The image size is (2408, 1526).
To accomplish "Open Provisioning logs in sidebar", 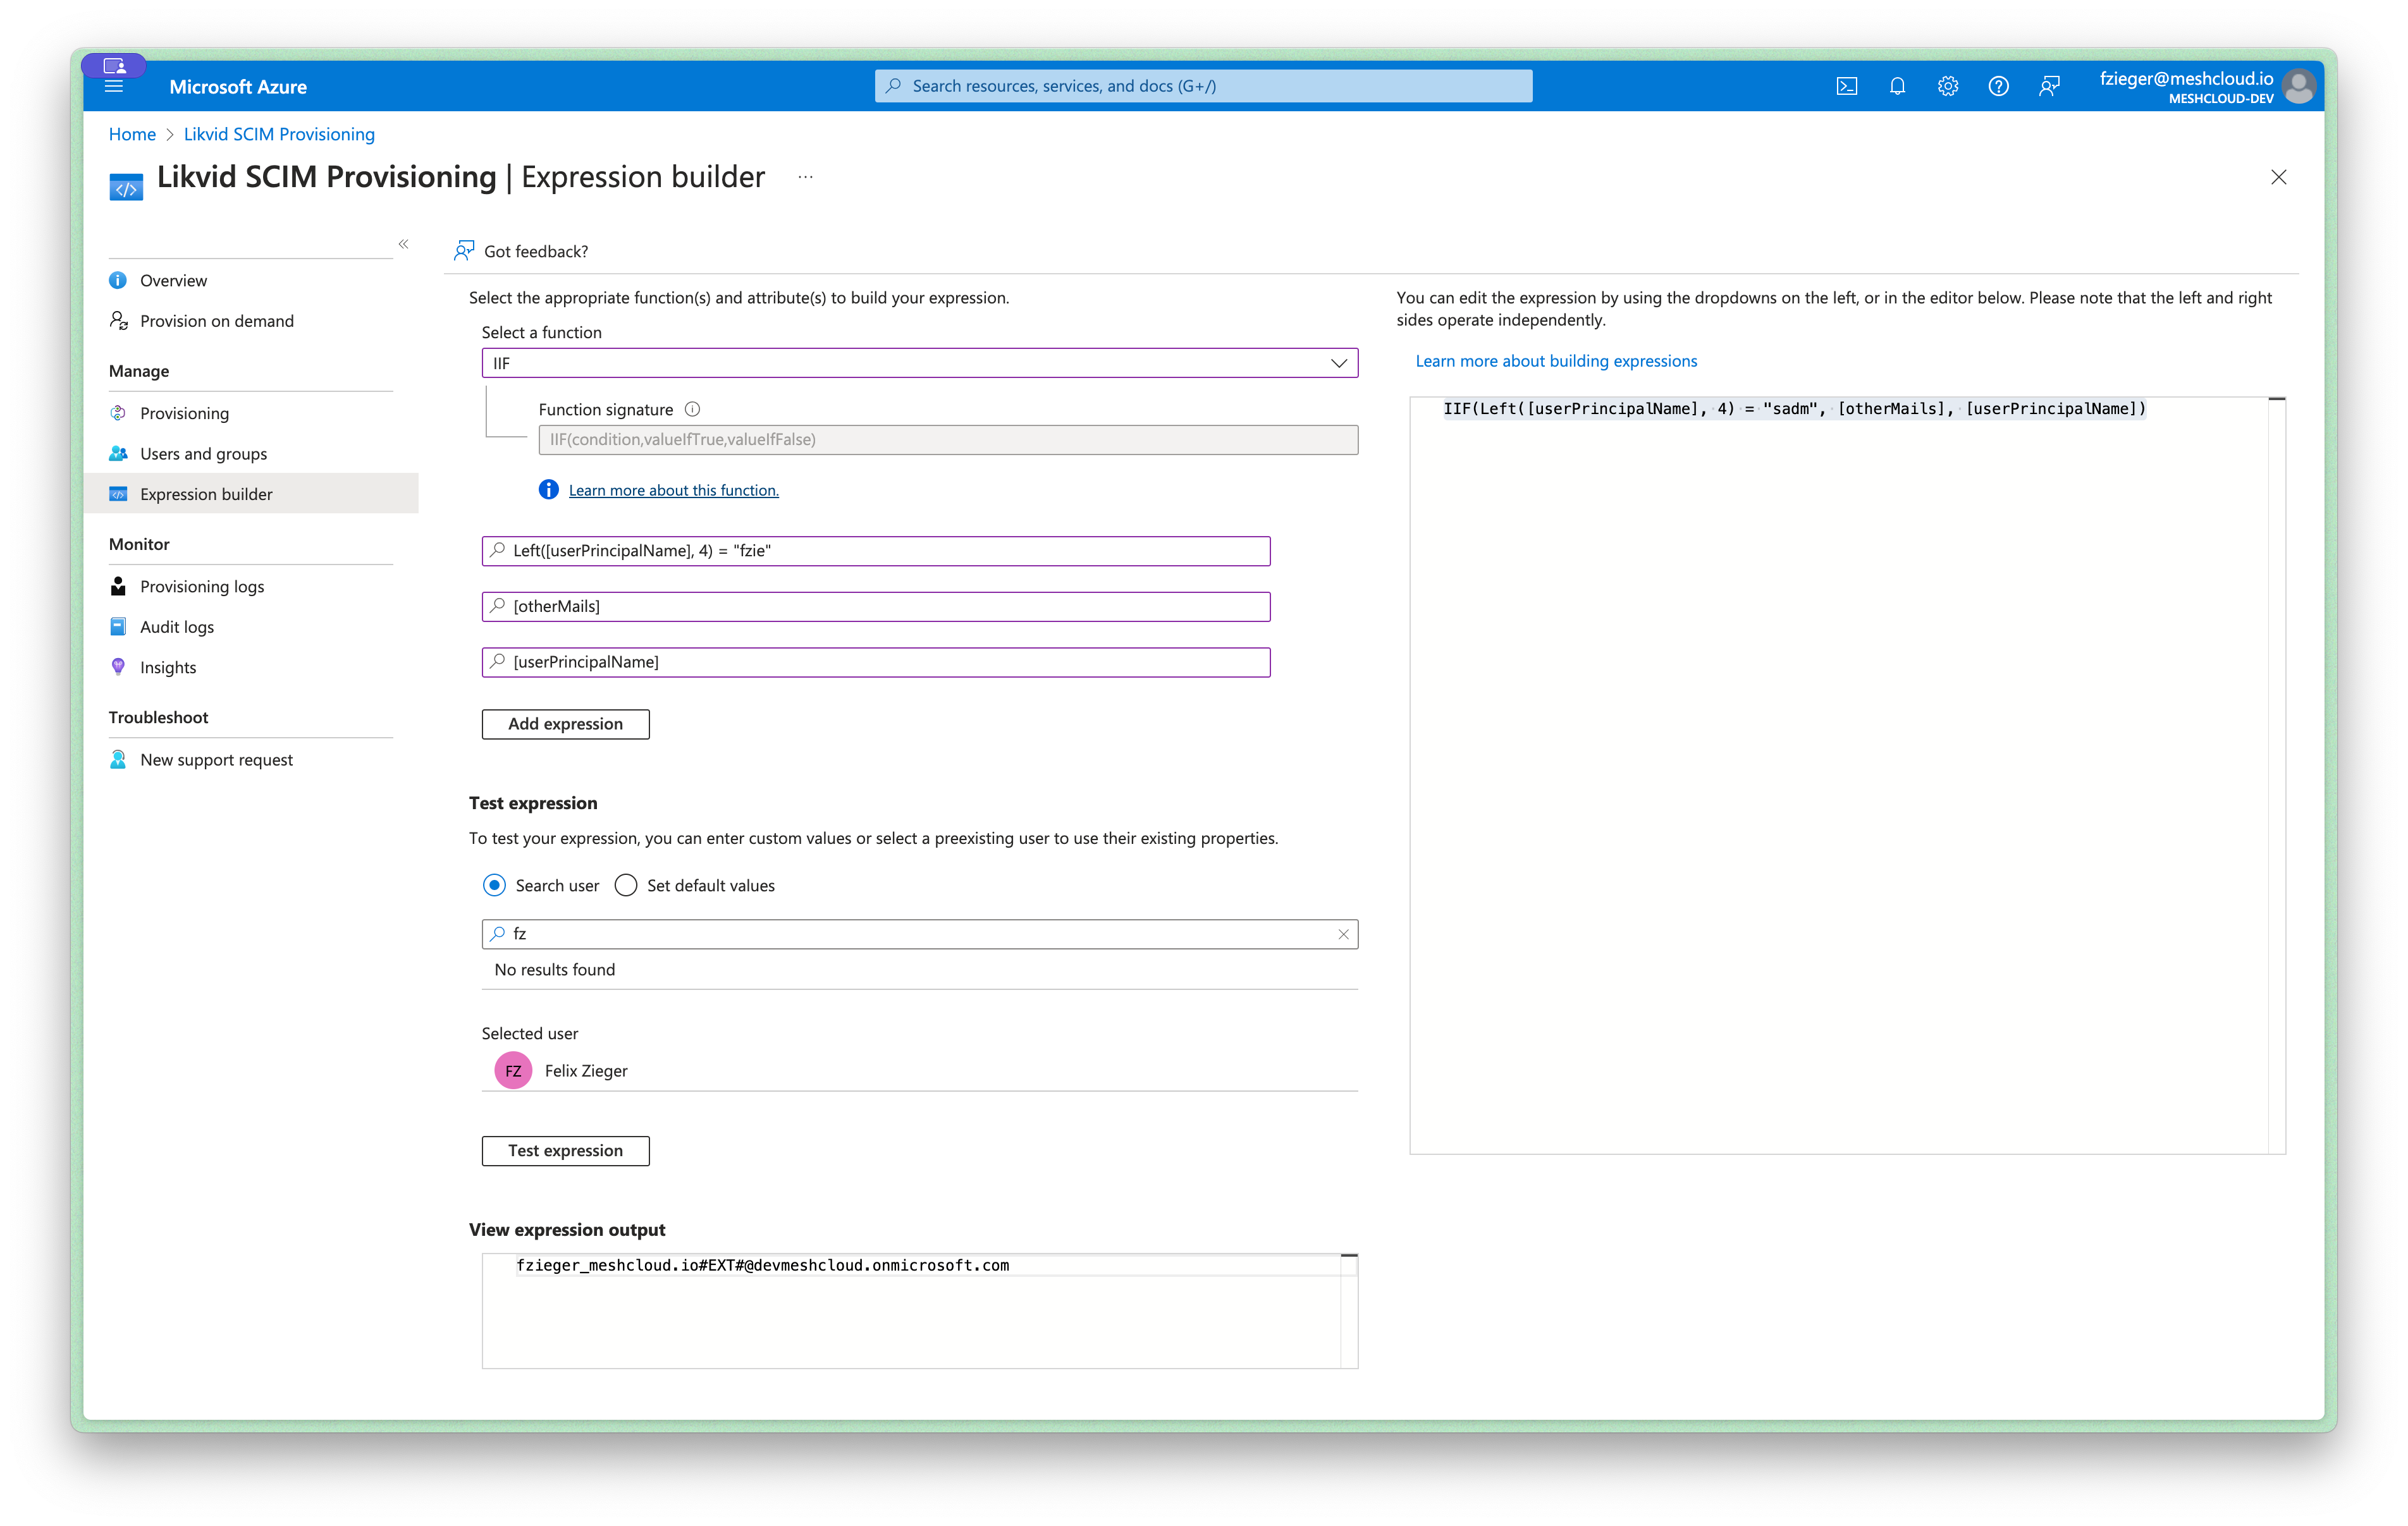I will point(202,586).
